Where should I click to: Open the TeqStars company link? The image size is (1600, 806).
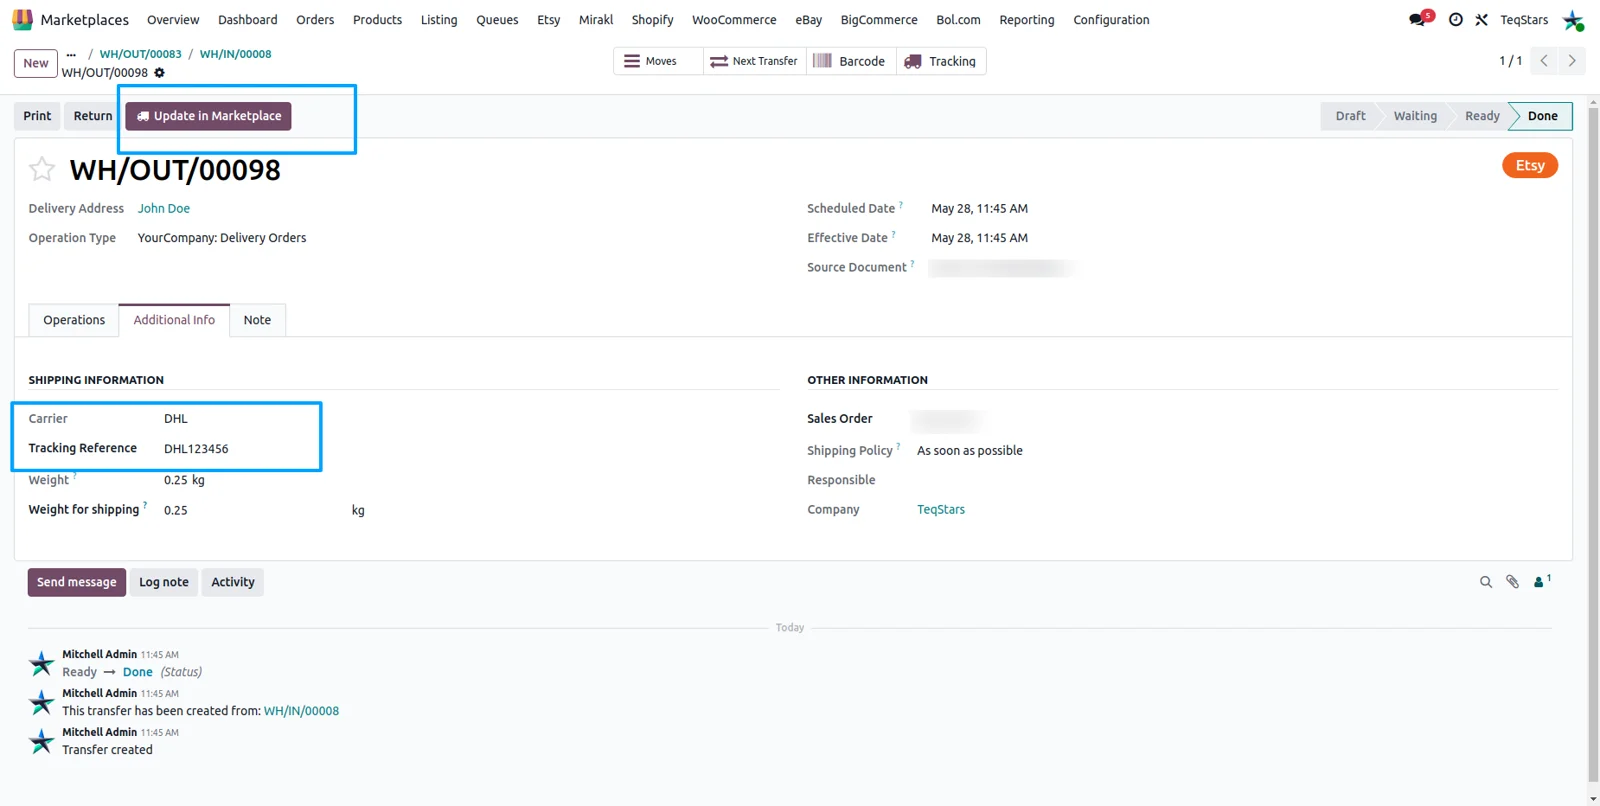coord(941,509)
